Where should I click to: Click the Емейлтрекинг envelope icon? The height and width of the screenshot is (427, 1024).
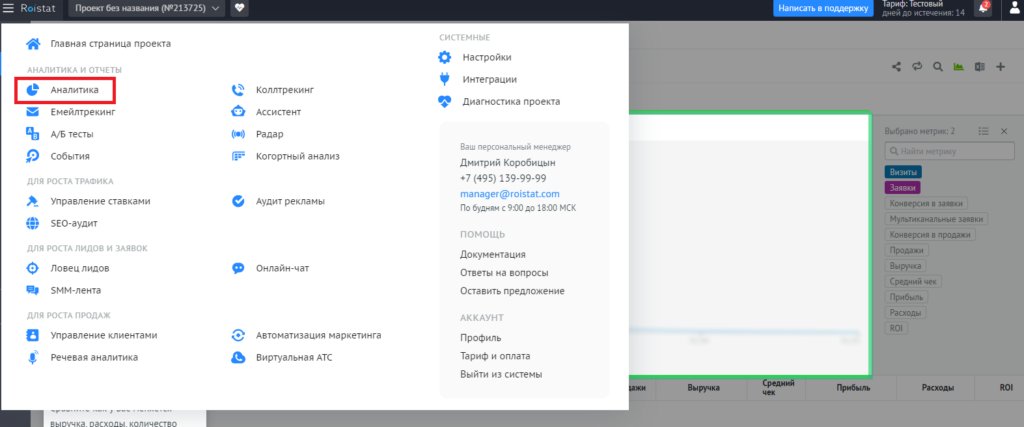(33, 112)
